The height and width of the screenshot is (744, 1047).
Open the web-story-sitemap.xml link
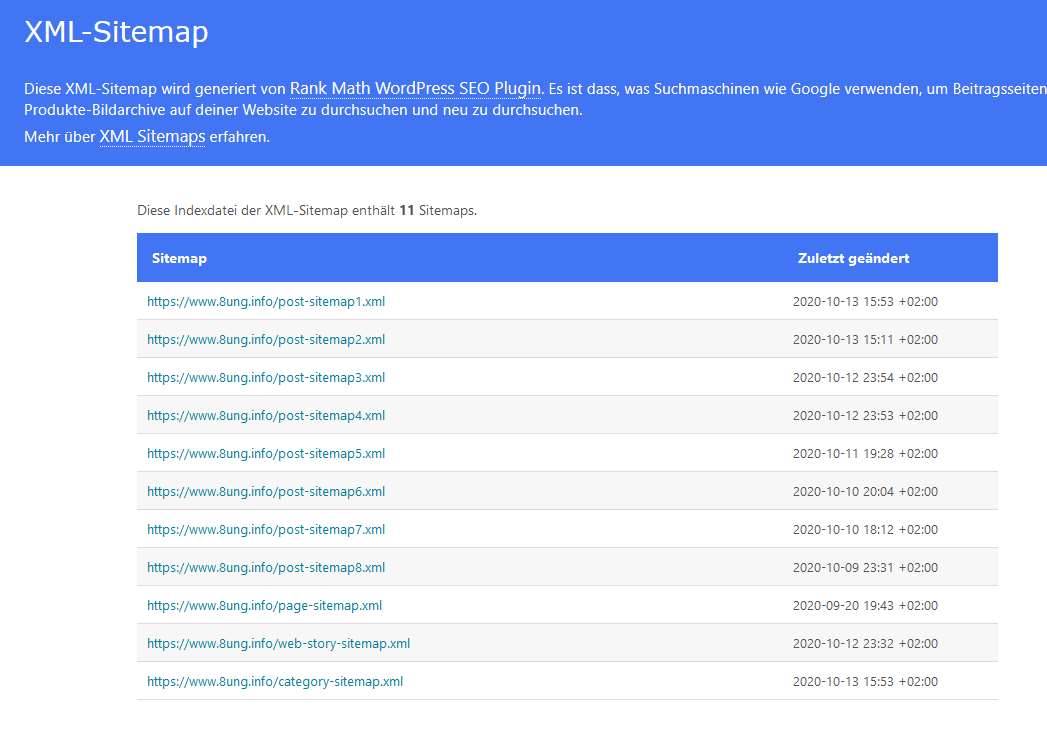pos(278,643)
